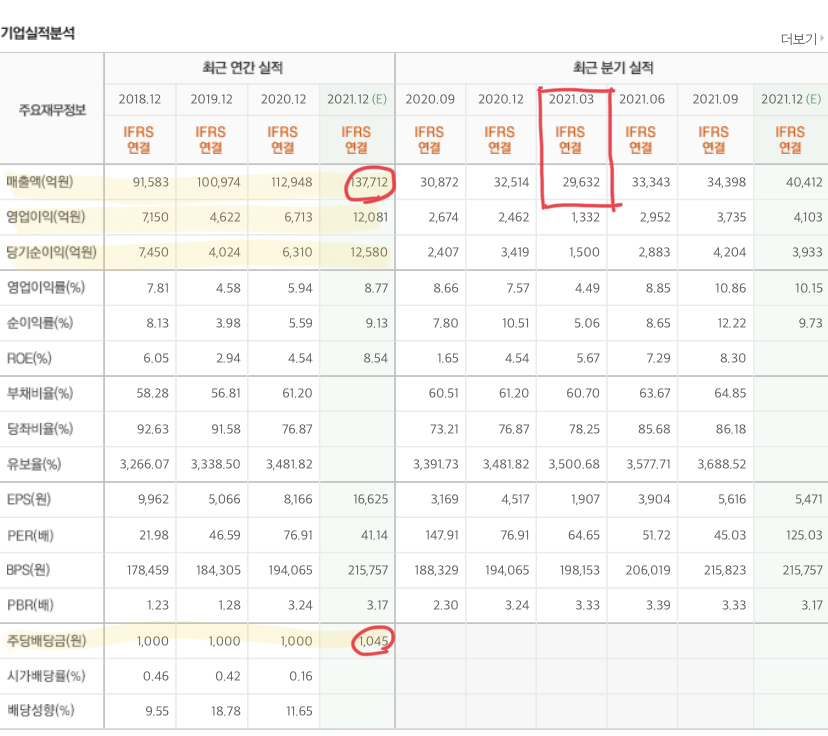828x736 pixels.
Task: Click the quarterly revenue value 40,412
Action: (804, 182)
